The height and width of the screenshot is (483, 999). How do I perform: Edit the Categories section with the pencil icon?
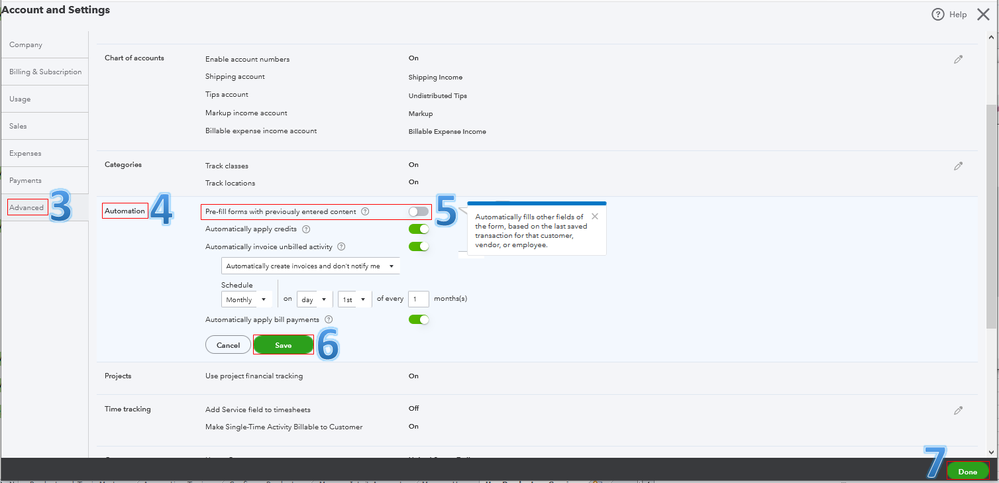click(x=958, y=166)
